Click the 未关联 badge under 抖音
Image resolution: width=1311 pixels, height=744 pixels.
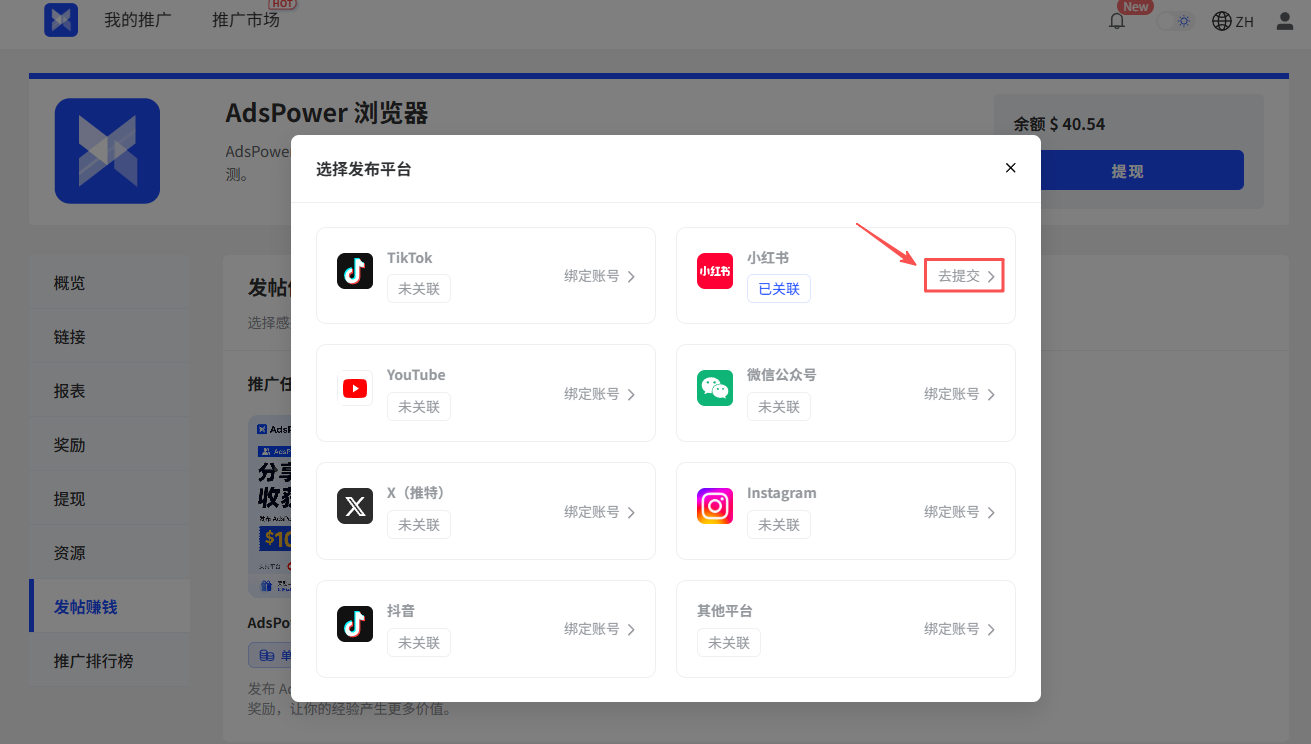[419, 643]
